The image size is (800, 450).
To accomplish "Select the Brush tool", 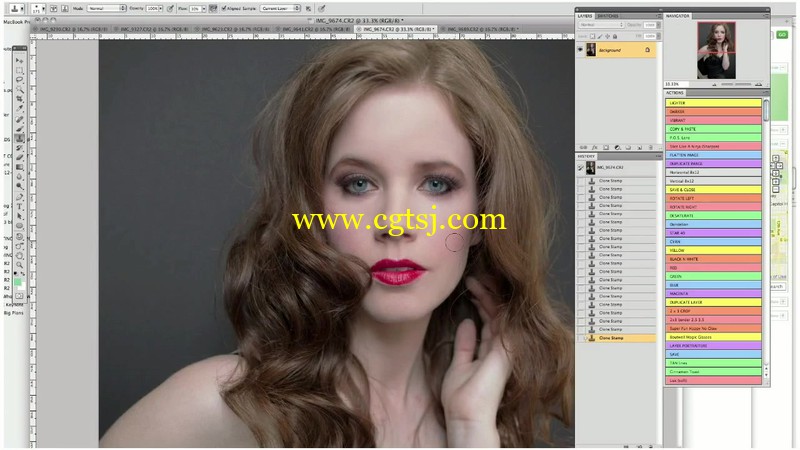I will click(20, 129).
